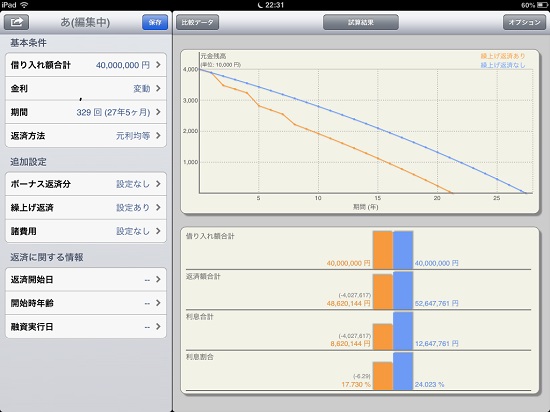Screen dimensions: 550x412
Task: Tap the 変動 interest value
Action: click(142, 89)
